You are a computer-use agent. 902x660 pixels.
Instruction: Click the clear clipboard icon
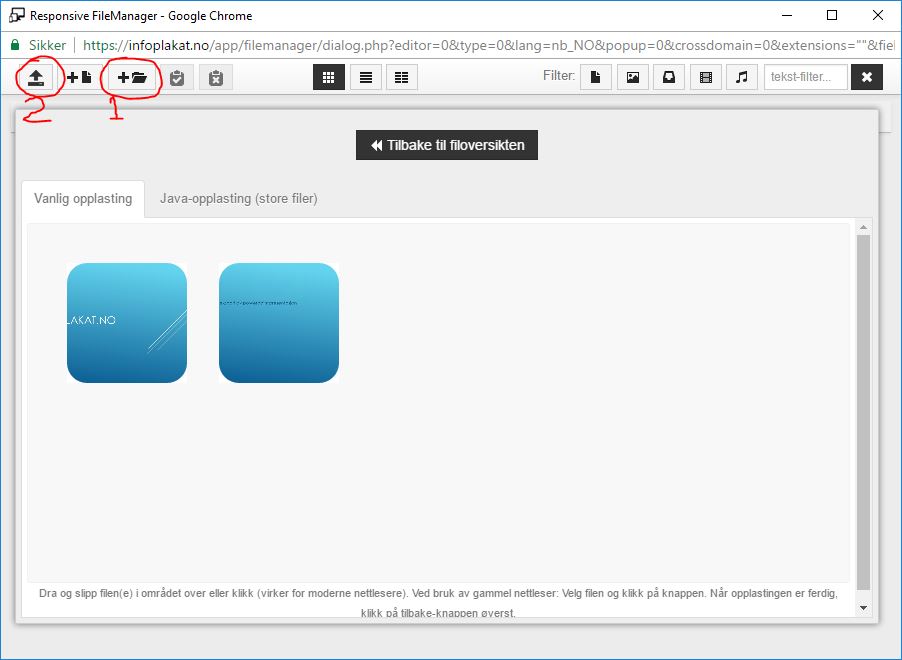215,77
